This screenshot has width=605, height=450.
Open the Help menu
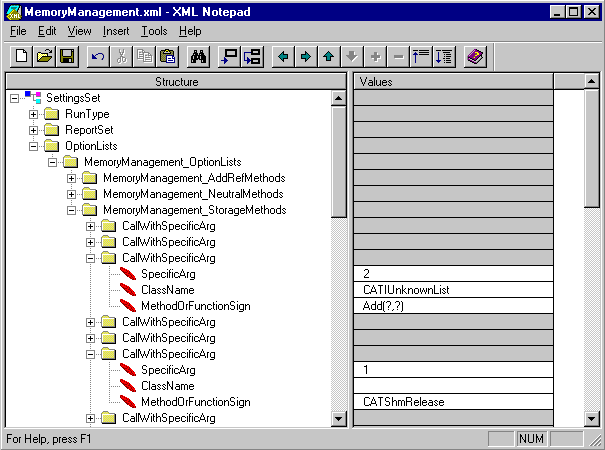tap(190, 31)
